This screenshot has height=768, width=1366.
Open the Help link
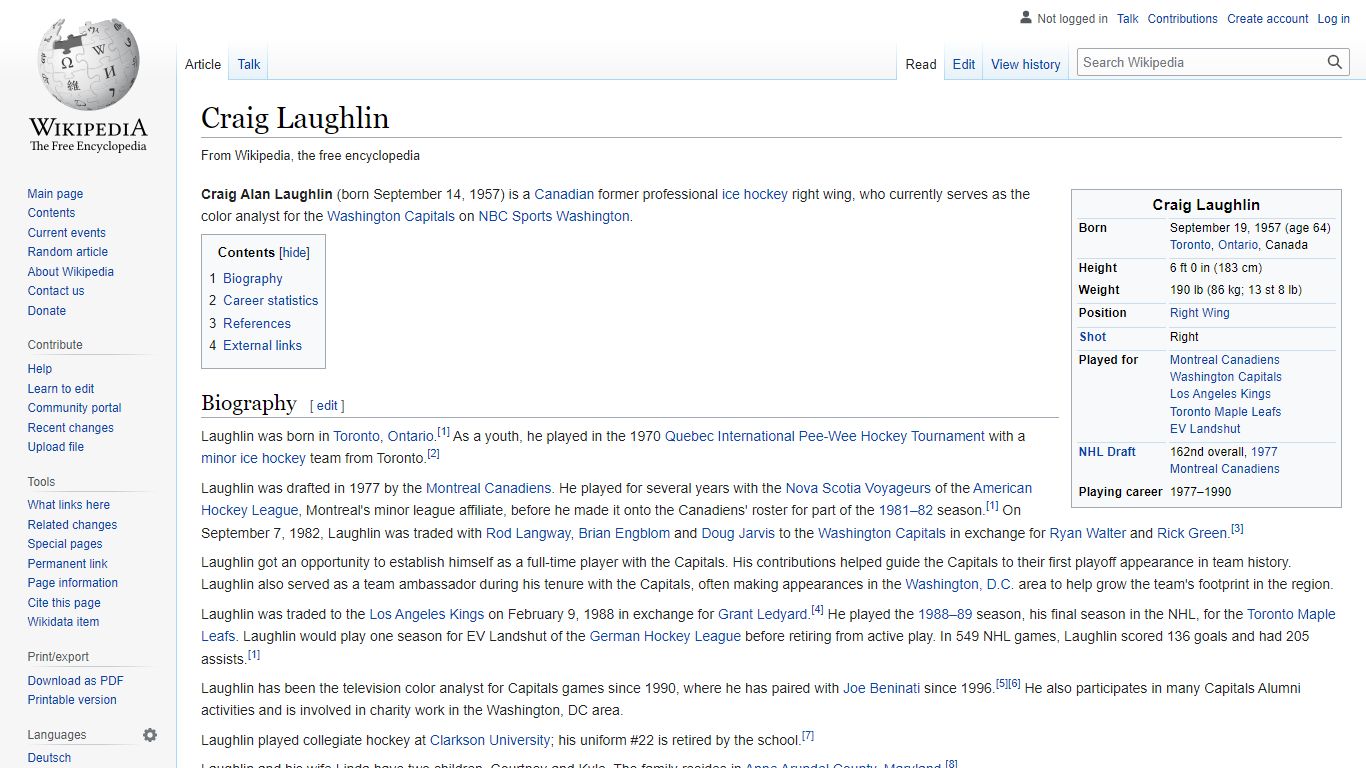[40, 369]
